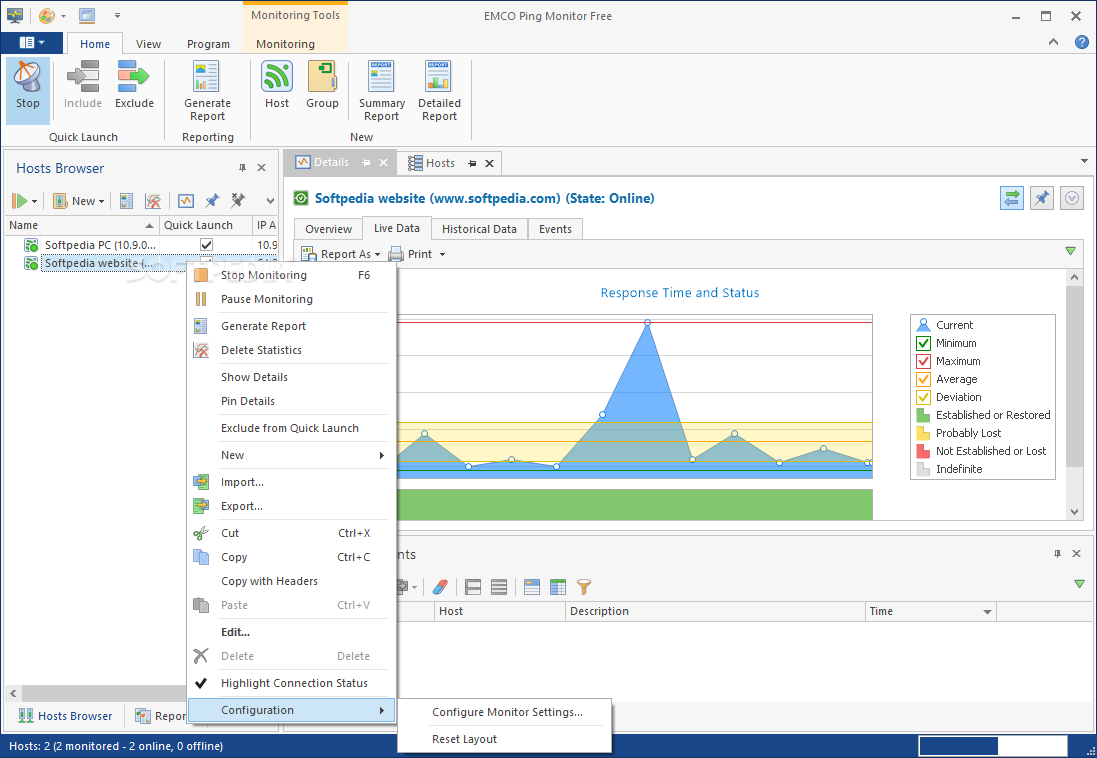Expand the New submenu in context menu
Image resolution: width=1097 pixels, height=758 pixels.
point(291,455)
